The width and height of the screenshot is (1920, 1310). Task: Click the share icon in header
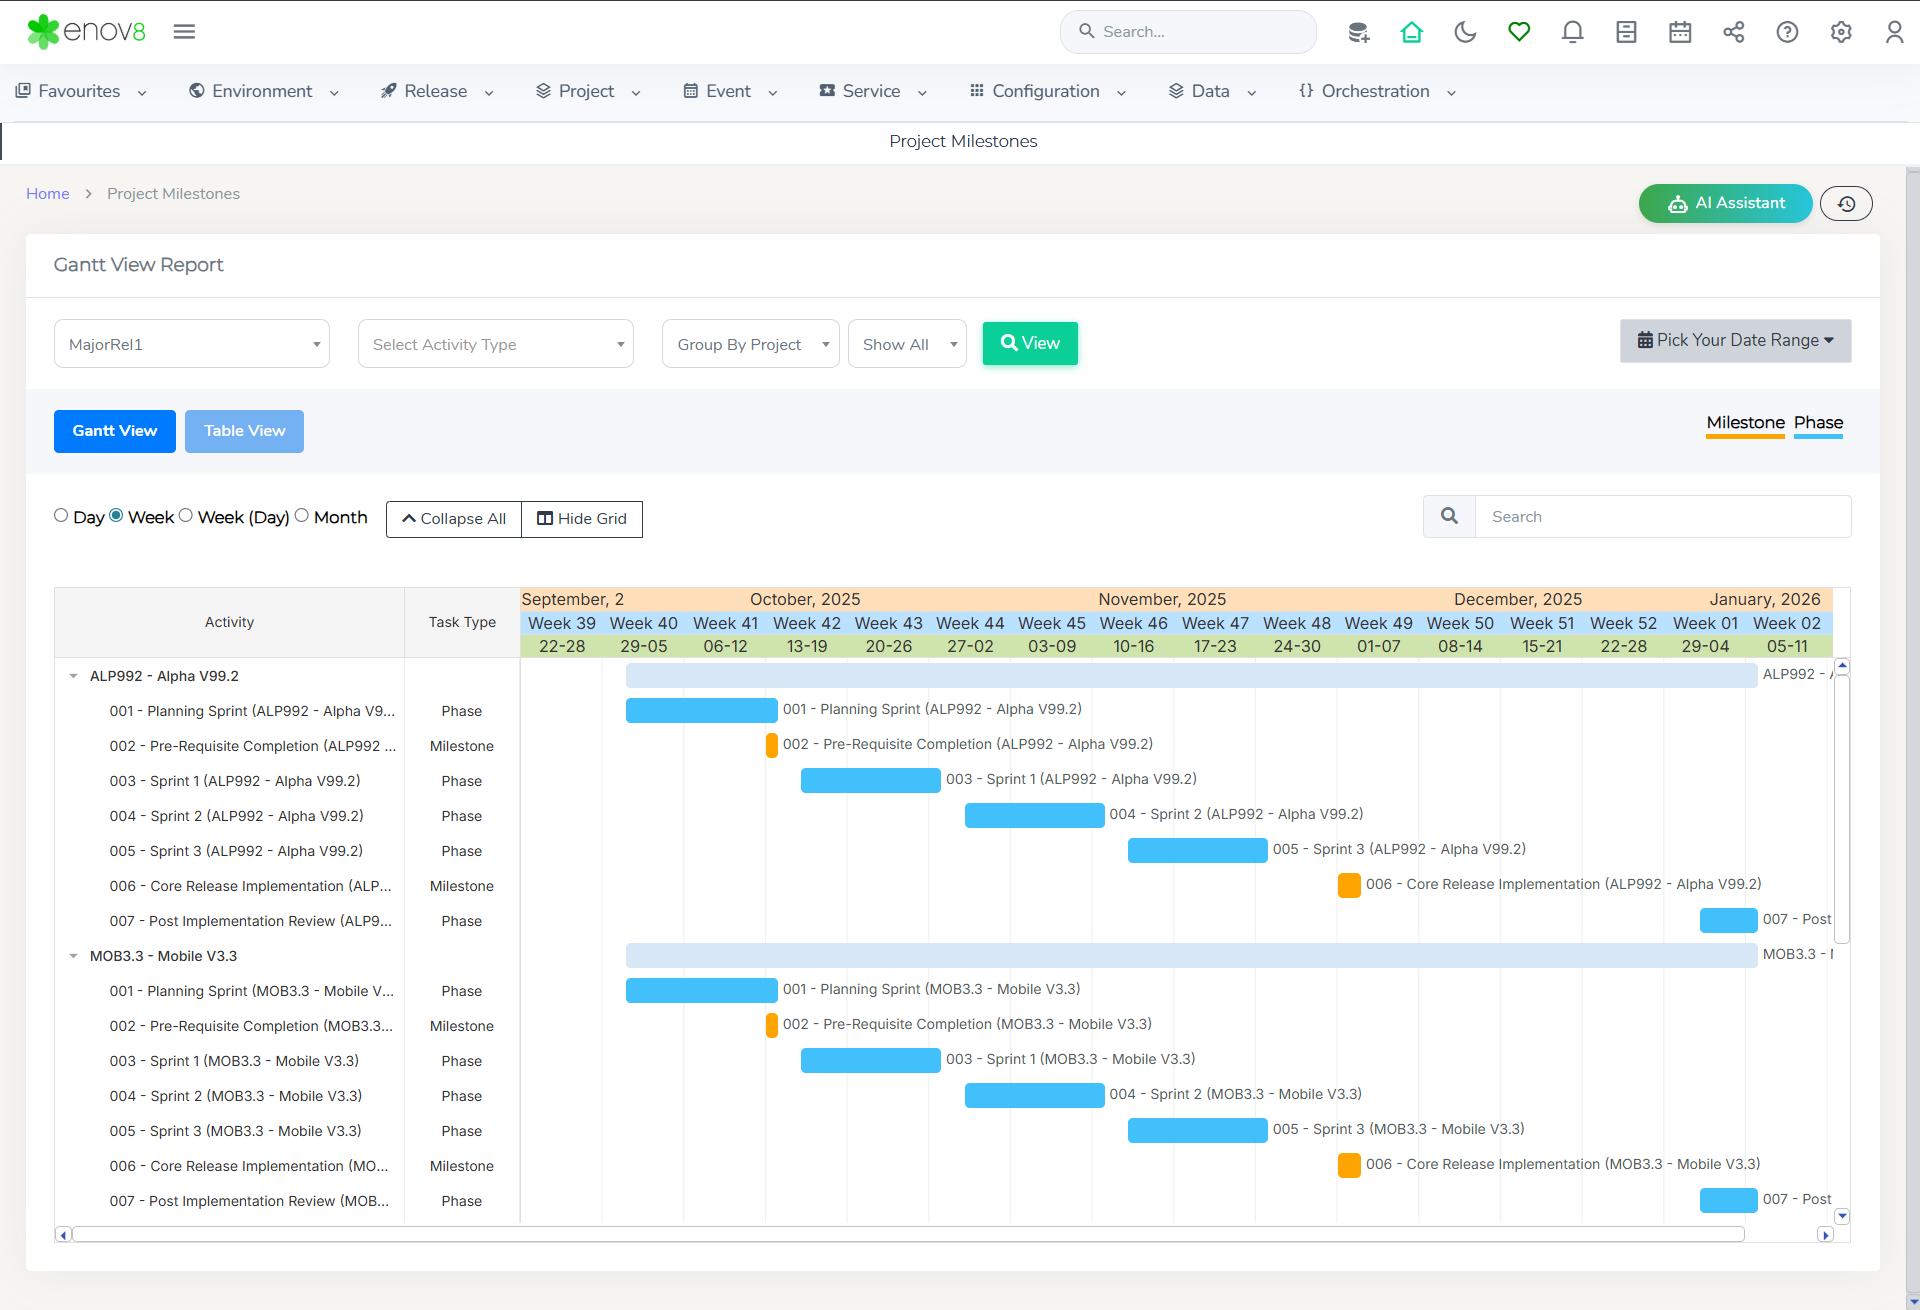(1733, 32)
